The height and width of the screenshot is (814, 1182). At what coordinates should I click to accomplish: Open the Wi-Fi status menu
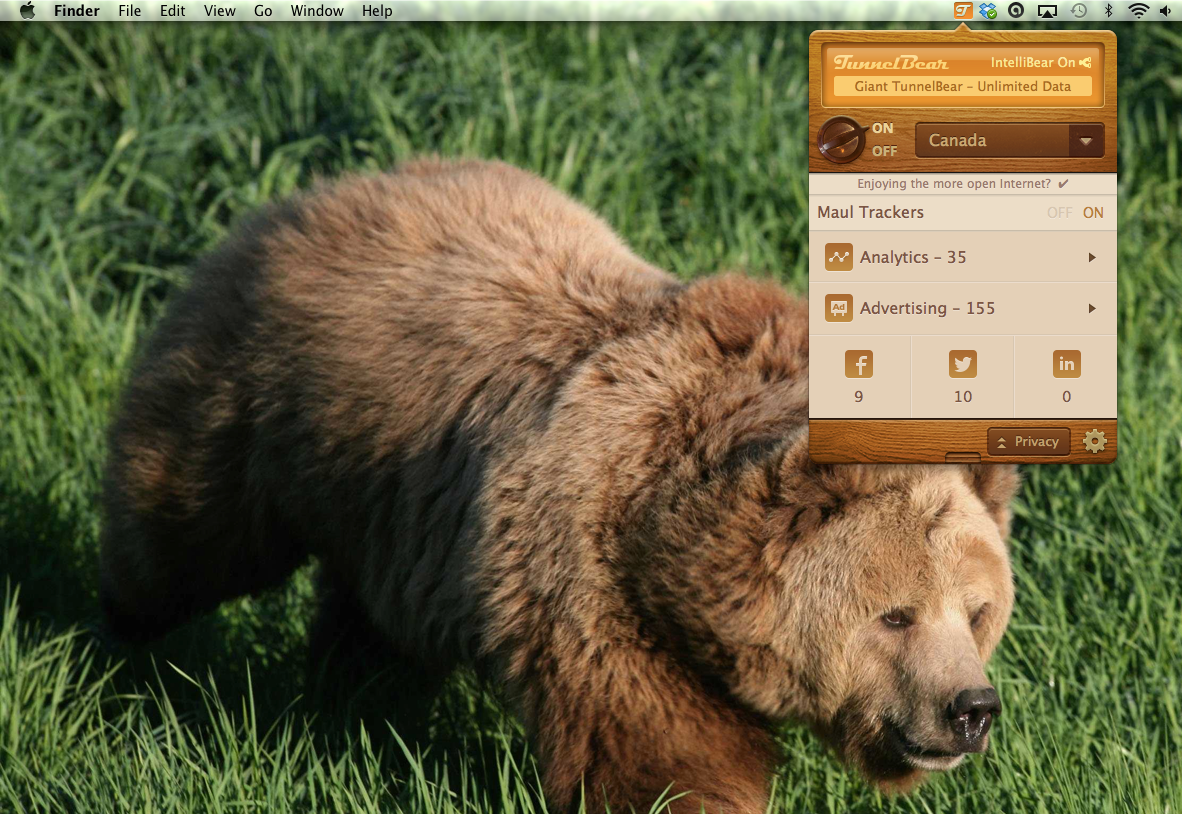point(1138,11)
